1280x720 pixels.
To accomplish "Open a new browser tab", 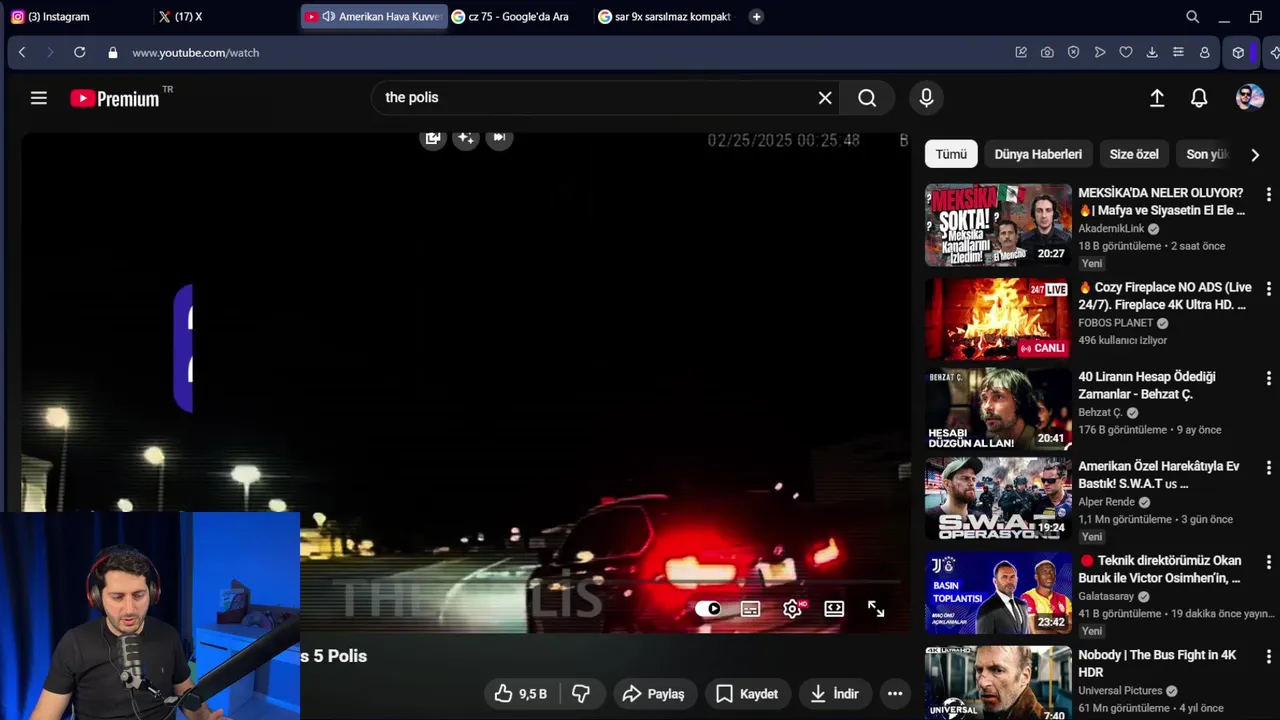I will (x=756, y=17).
